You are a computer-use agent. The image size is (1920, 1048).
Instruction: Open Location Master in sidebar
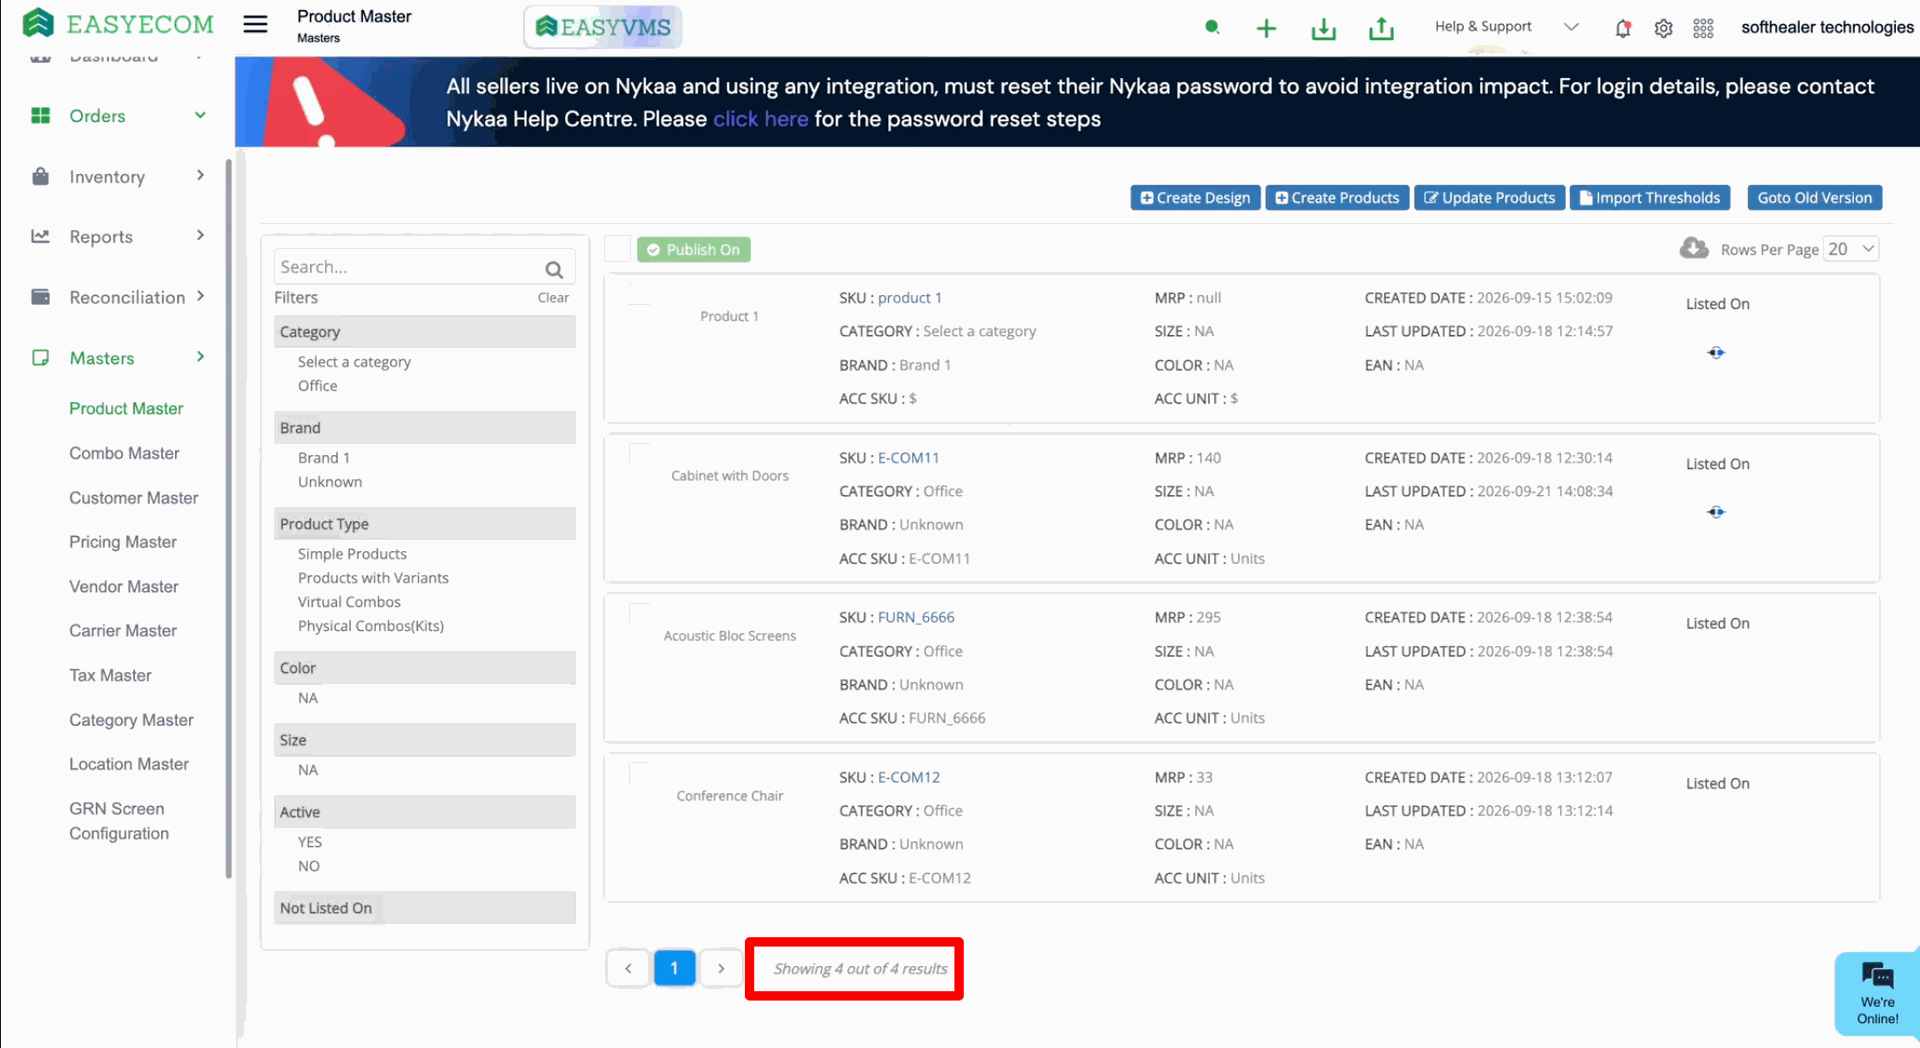click(129, 764)
